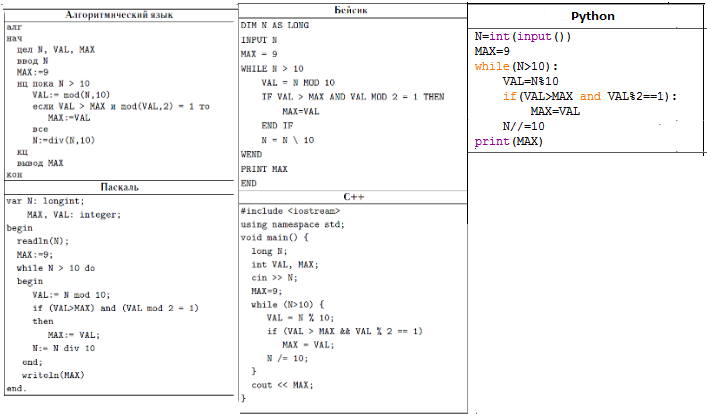Select the line 'VAL:= mod(N,10)'
The width and height of the screenshot is (707, 418).
pyautogui.click(x=71, y=95)
